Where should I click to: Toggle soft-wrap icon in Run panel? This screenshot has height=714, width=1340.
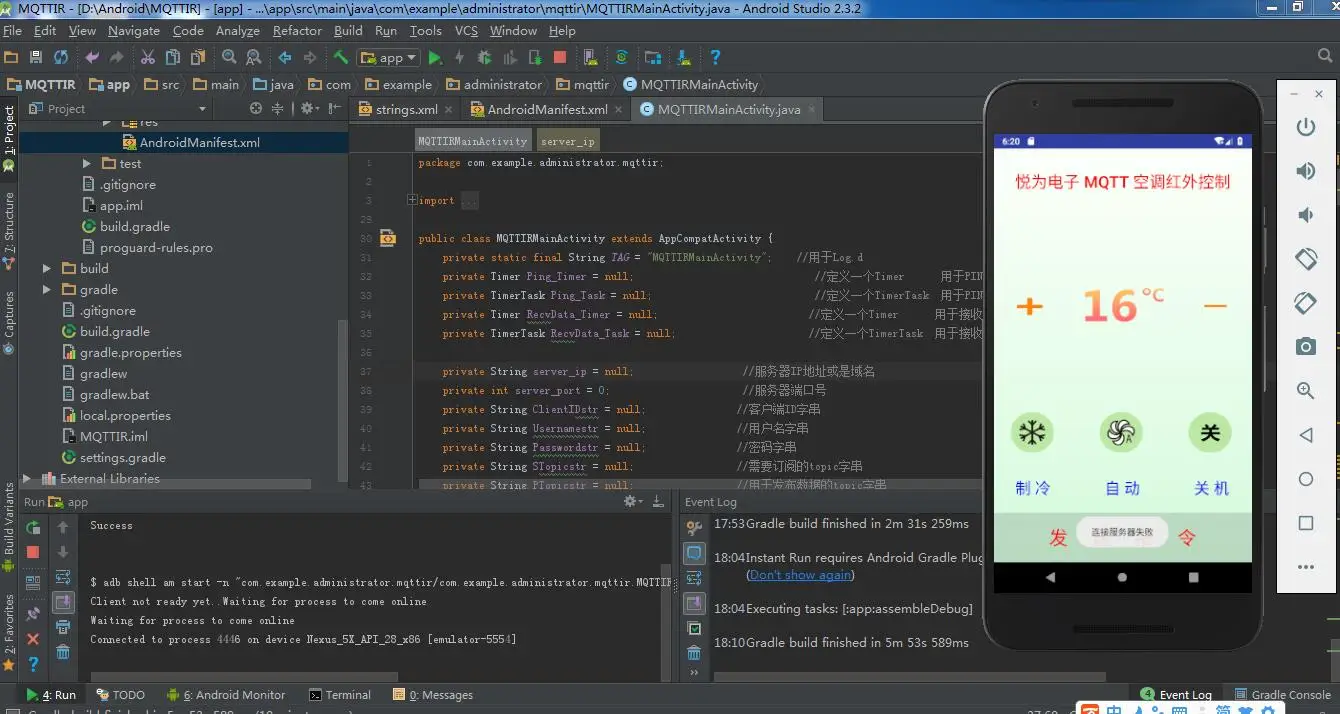tap(63, 577)
